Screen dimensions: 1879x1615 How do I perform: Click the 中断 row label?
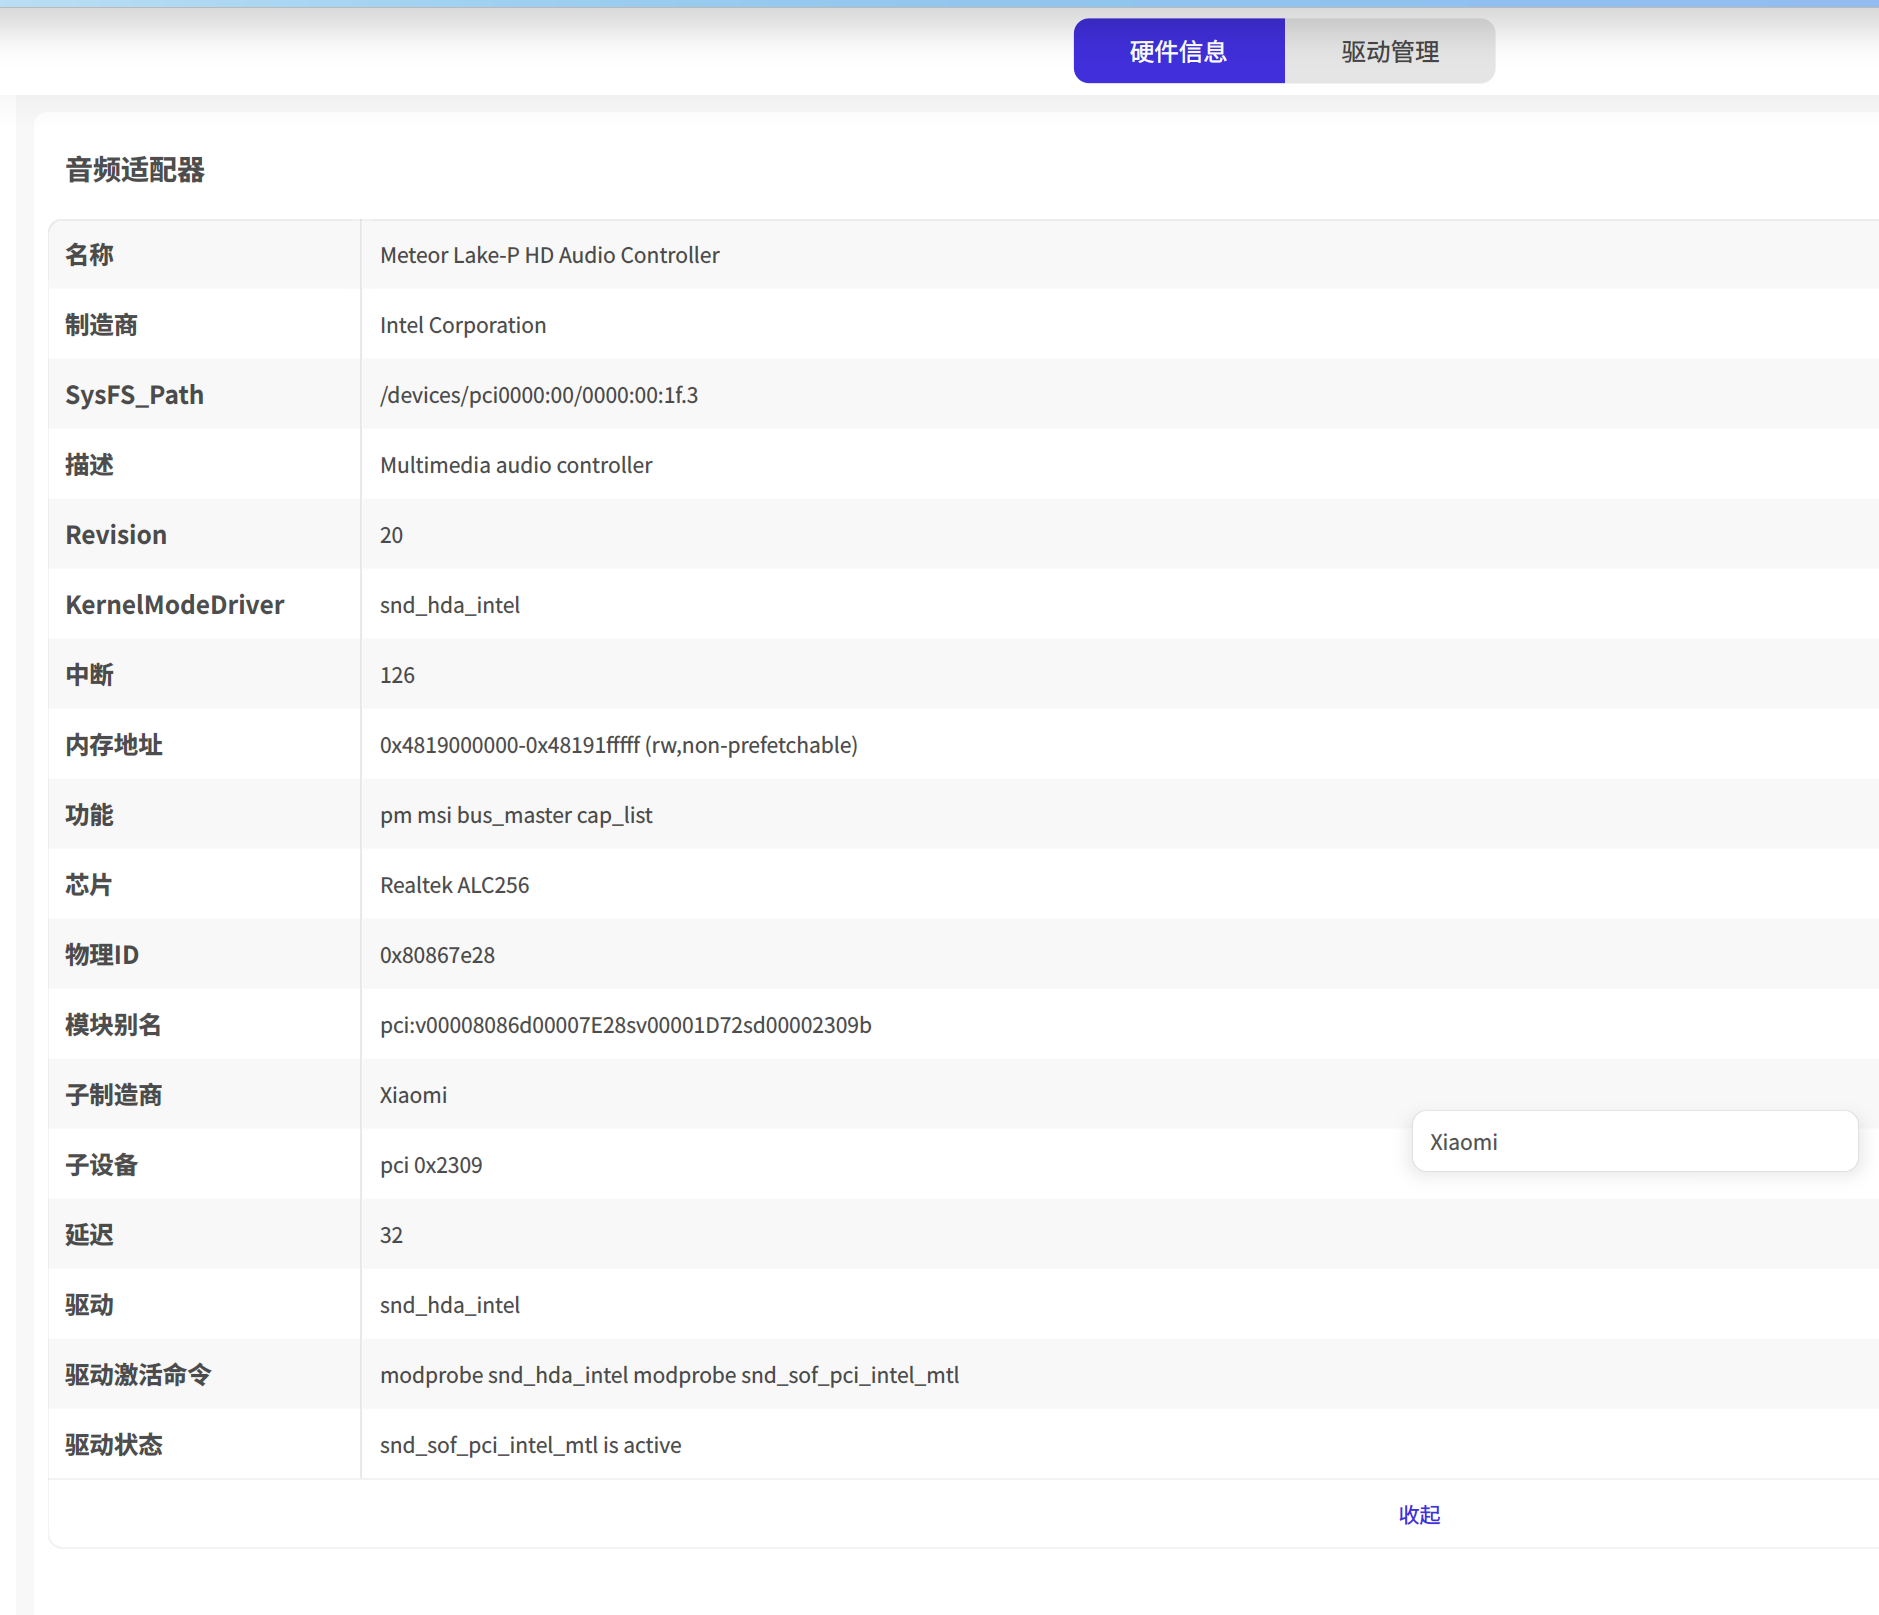tap(90, 675)
